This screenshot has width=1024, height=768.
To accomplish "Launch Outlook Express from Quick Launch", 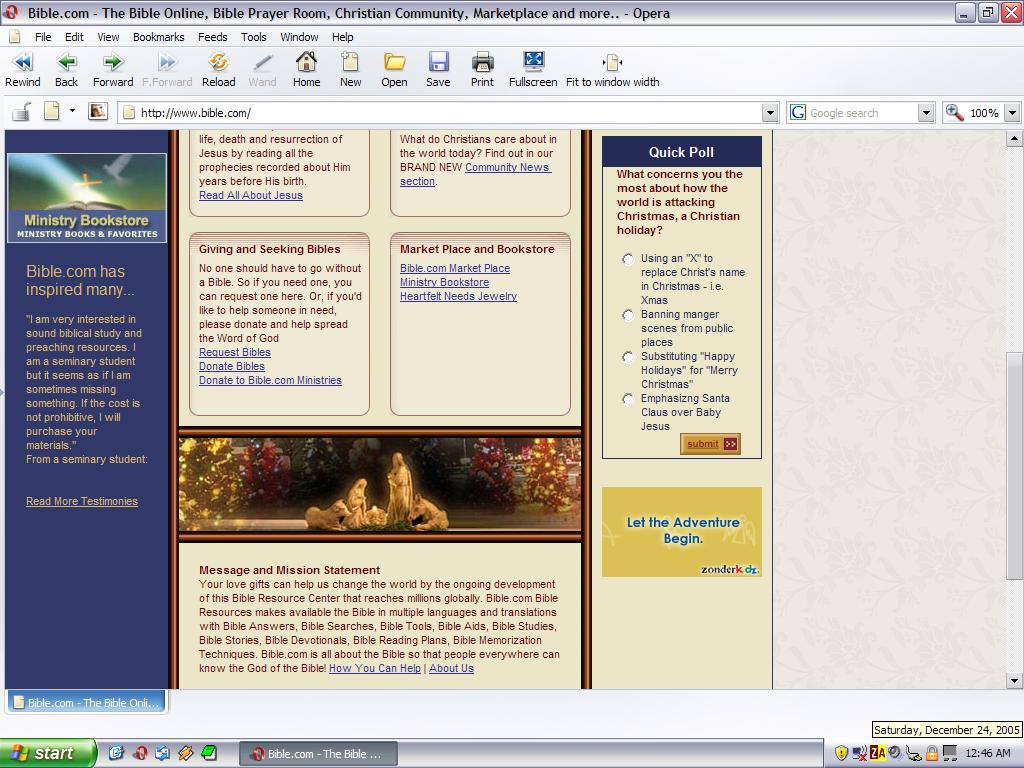I will (163, 753).
